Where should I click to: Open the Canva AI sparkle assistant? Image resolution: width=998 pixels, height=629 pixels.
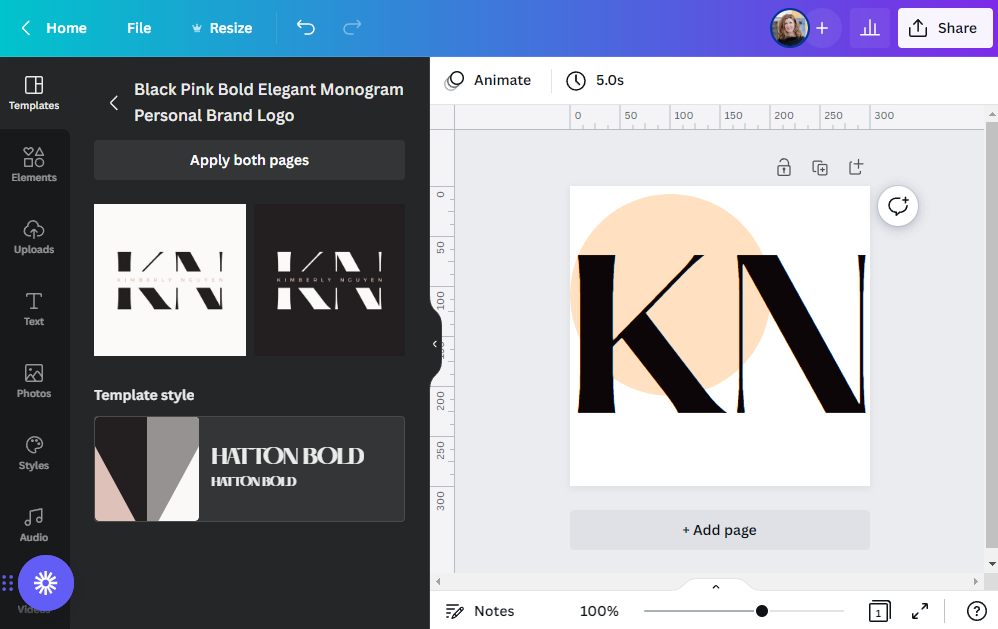[x=46, y=583]
